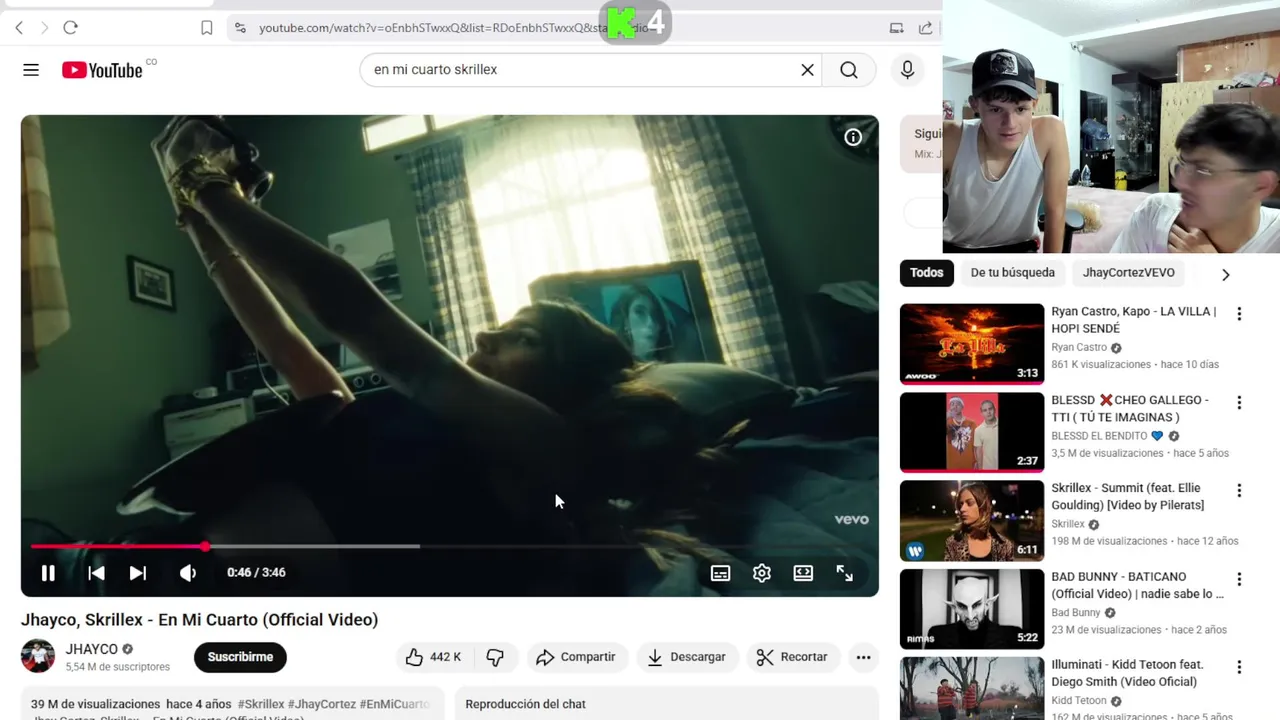Viewport: 1280px width, 720px height.
Task: Click browser share icon in address bar
Action: click(925, 28)
